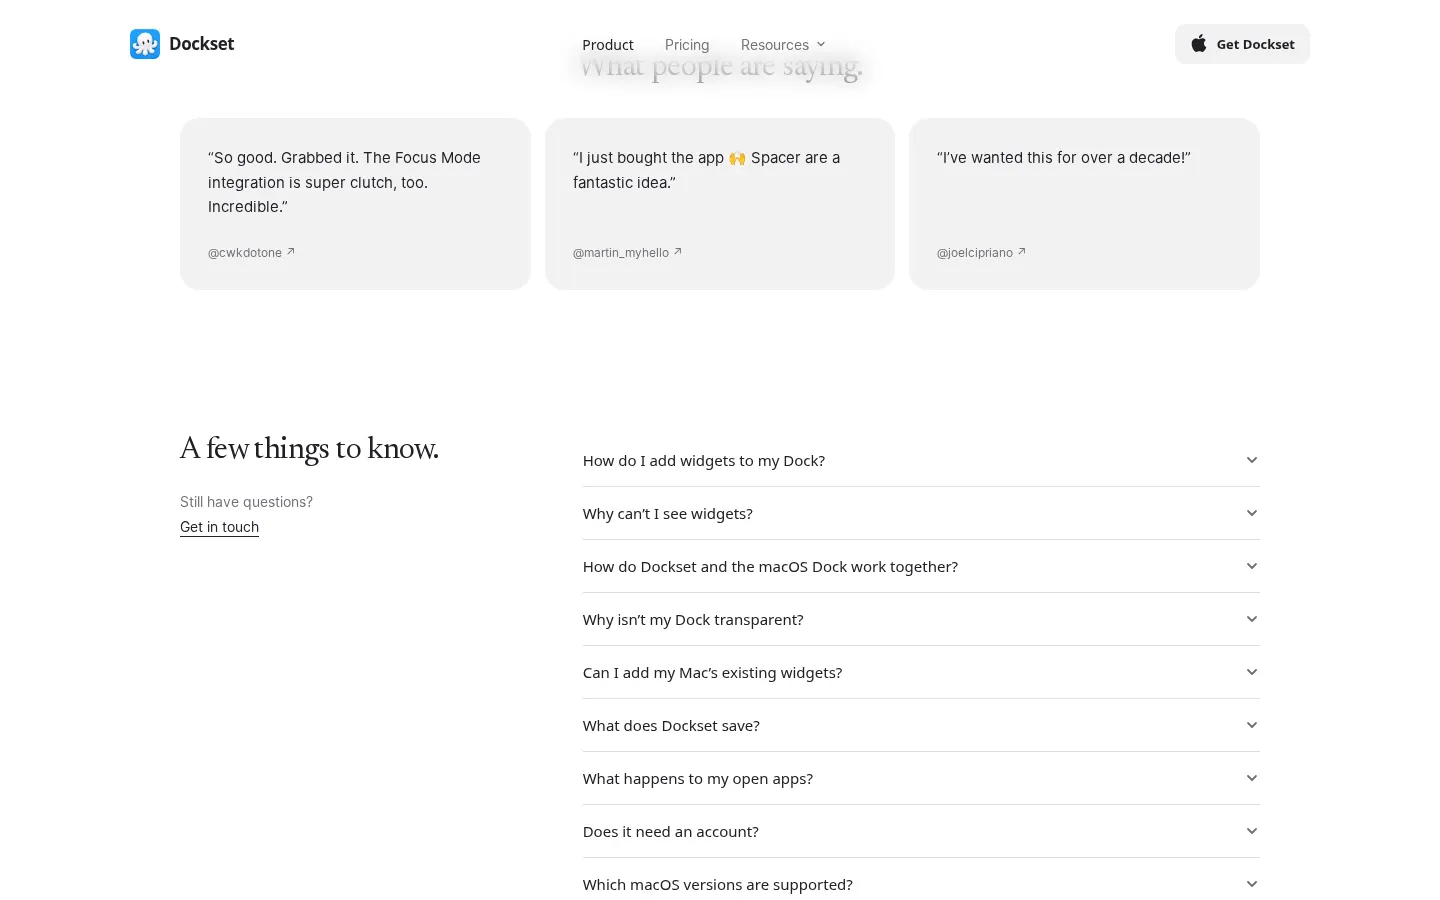Open the Resources nav menu

click(x=783, y=45)
